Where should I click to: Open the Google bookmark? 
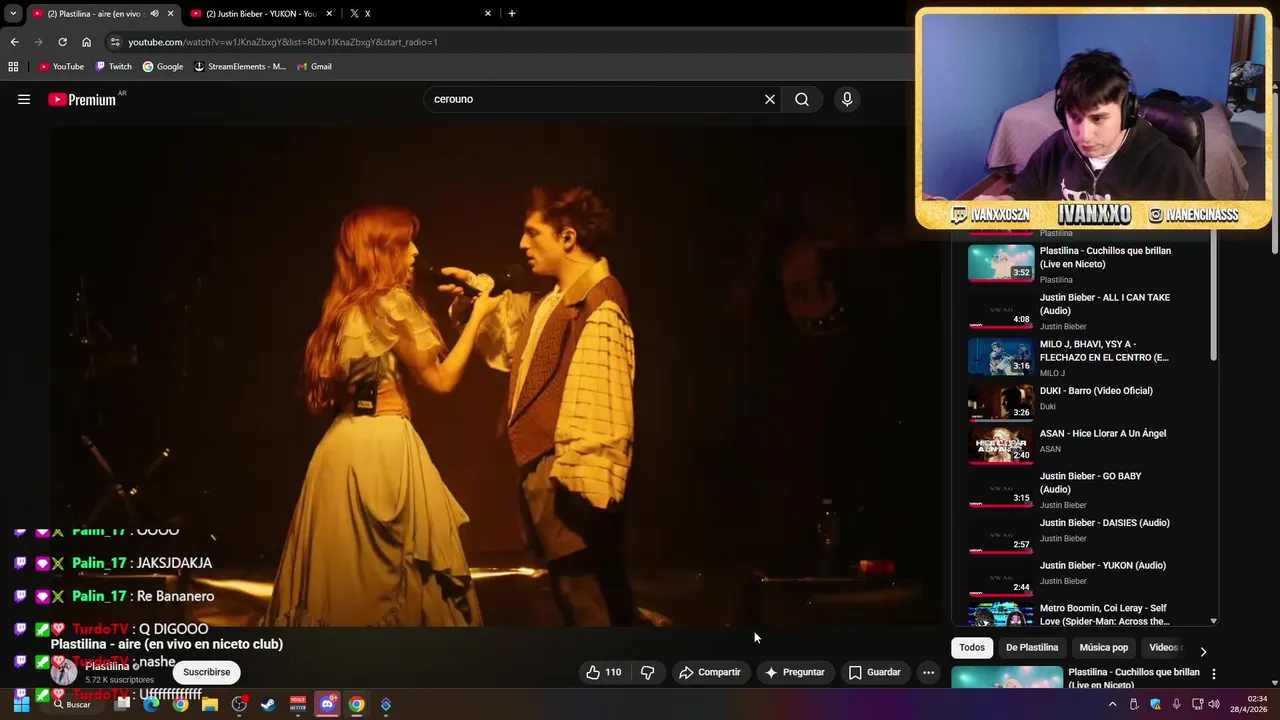pos(163,66)
